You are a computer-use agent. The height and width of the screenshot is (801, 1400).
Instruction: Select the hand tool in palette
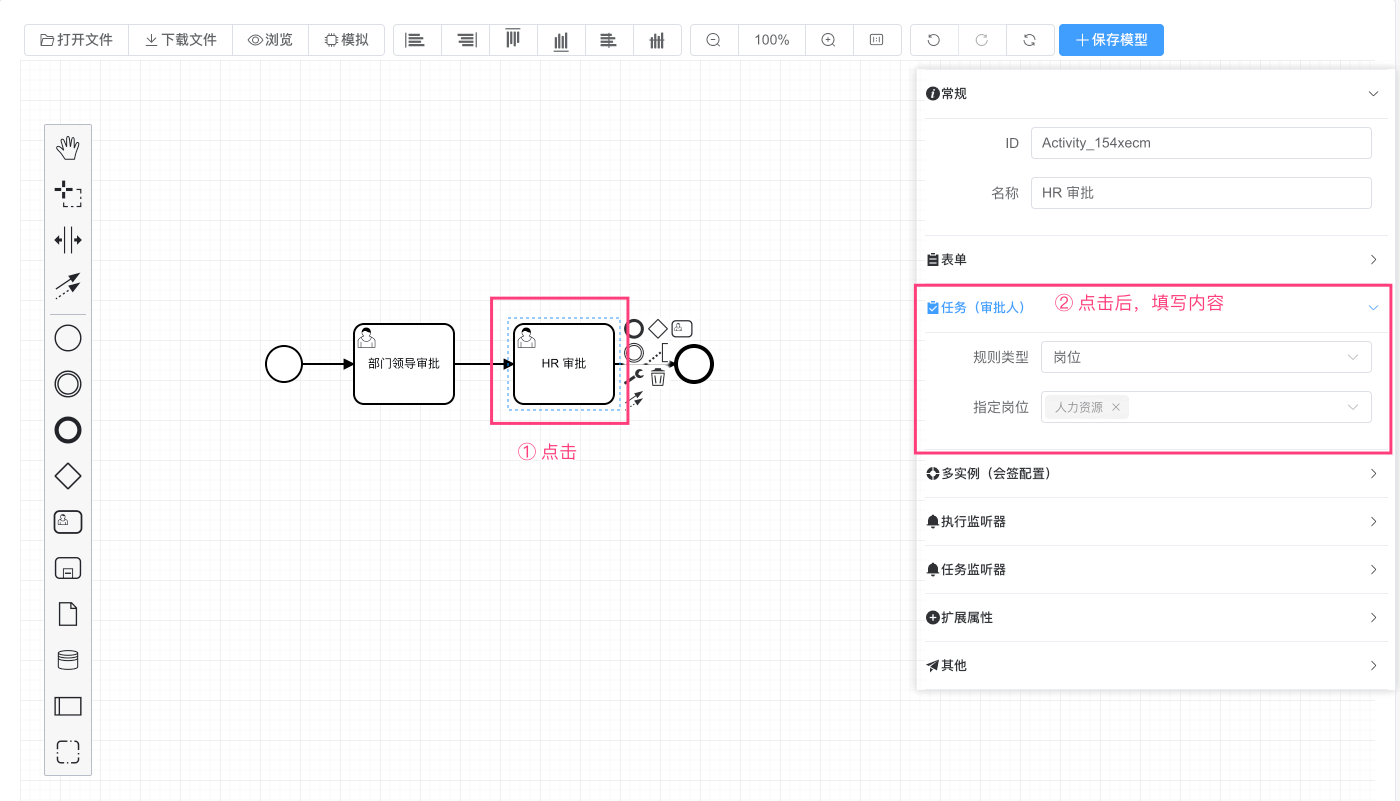[x=67, y=149]
